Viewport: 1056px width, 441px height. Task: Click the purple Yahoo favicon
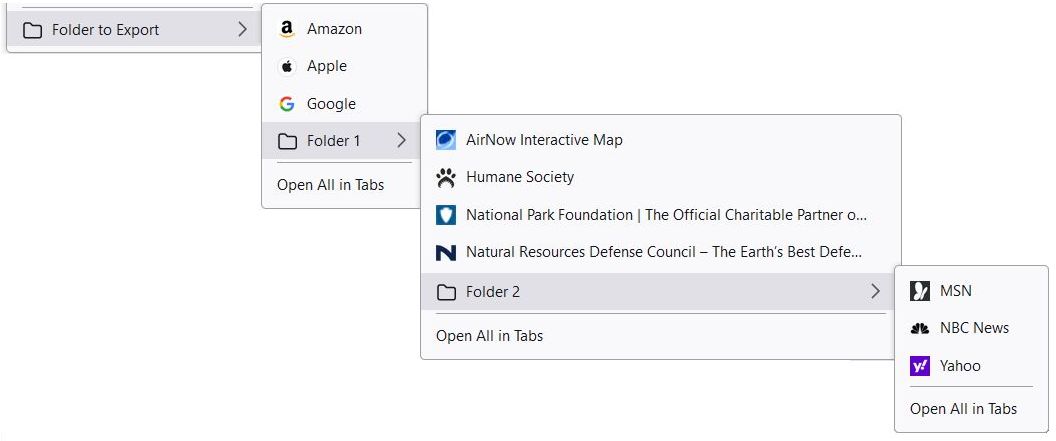[x=920, y=366]
